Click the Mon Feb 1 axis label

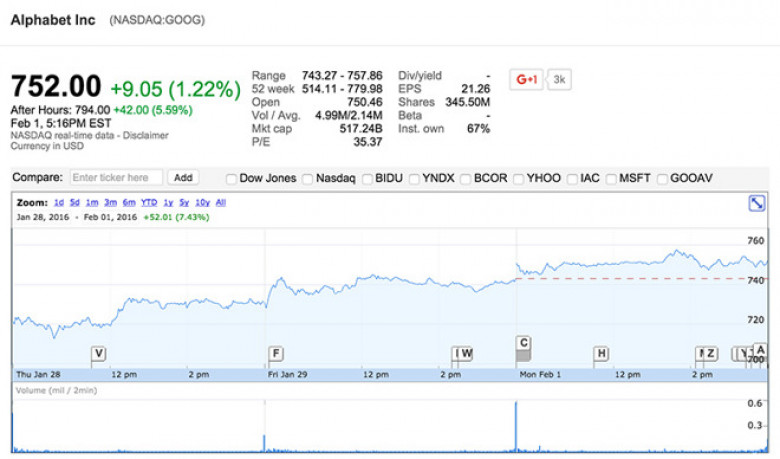pos(540,374)
